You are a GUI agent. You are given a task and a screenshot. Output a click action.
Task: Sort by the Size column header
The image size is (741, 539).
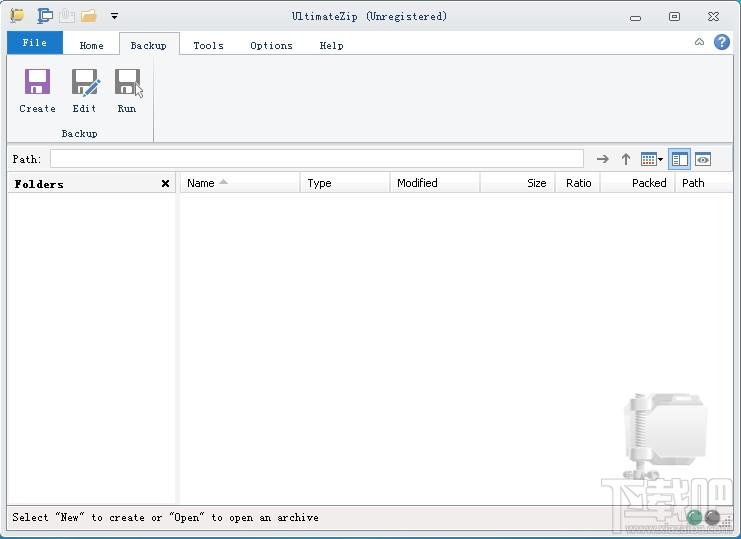(x=517, y=183)
